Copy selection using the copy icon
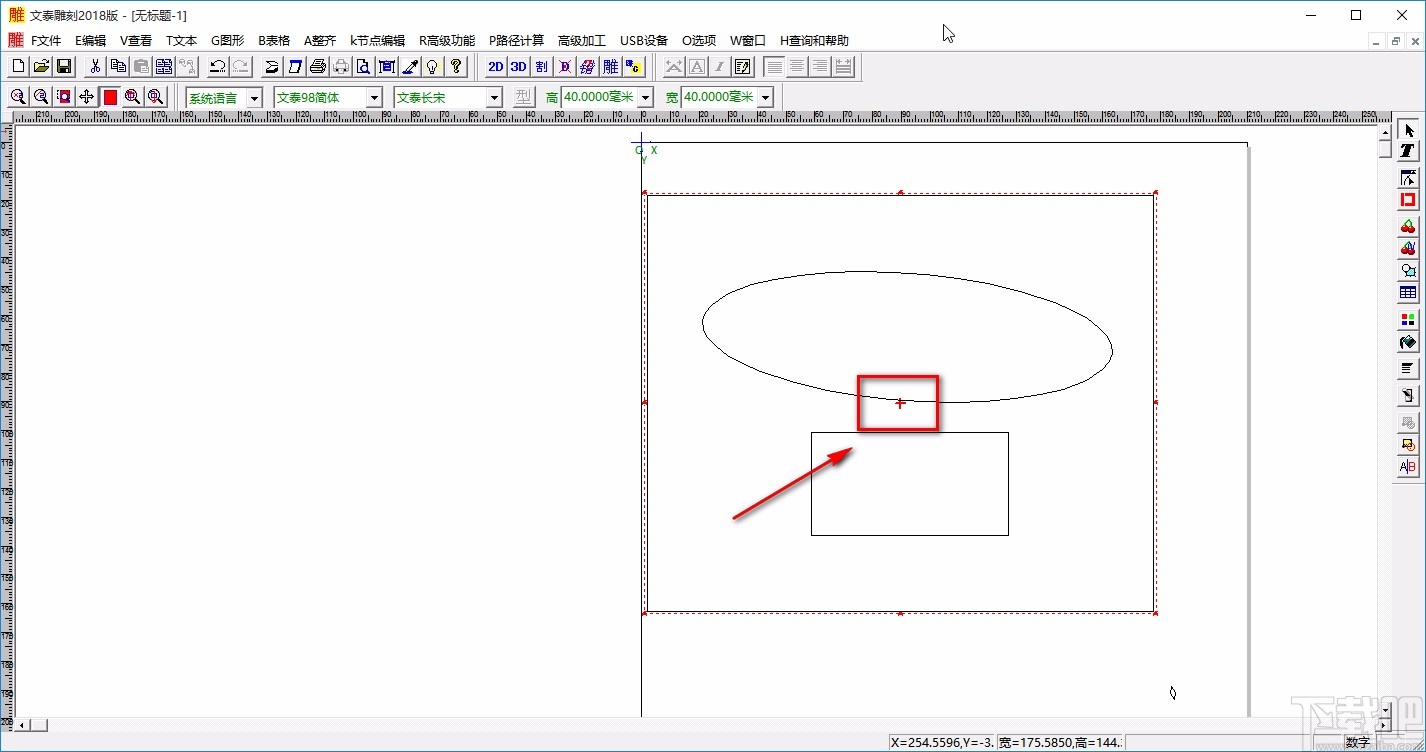This screenshot has width=1426, height=752. [118, 67]
